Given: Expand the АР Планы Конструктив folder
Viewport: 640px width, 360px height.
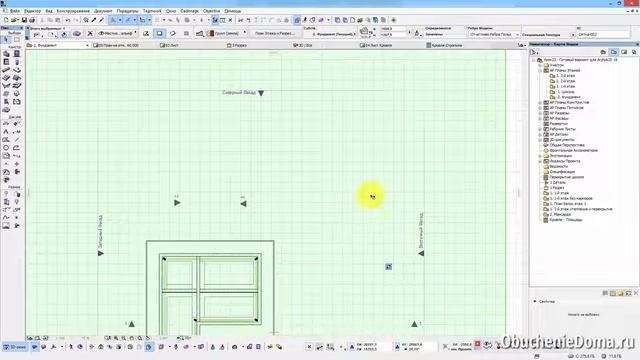Looking at the screenshot, I should coord(540,102).
